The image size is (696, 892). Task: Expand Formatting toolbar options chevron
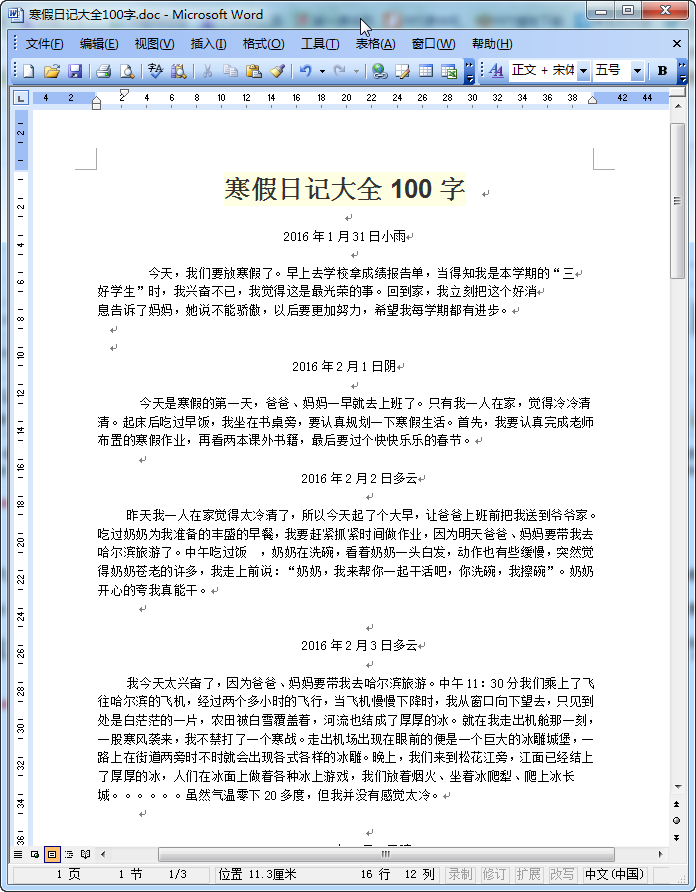coord(682,71)
